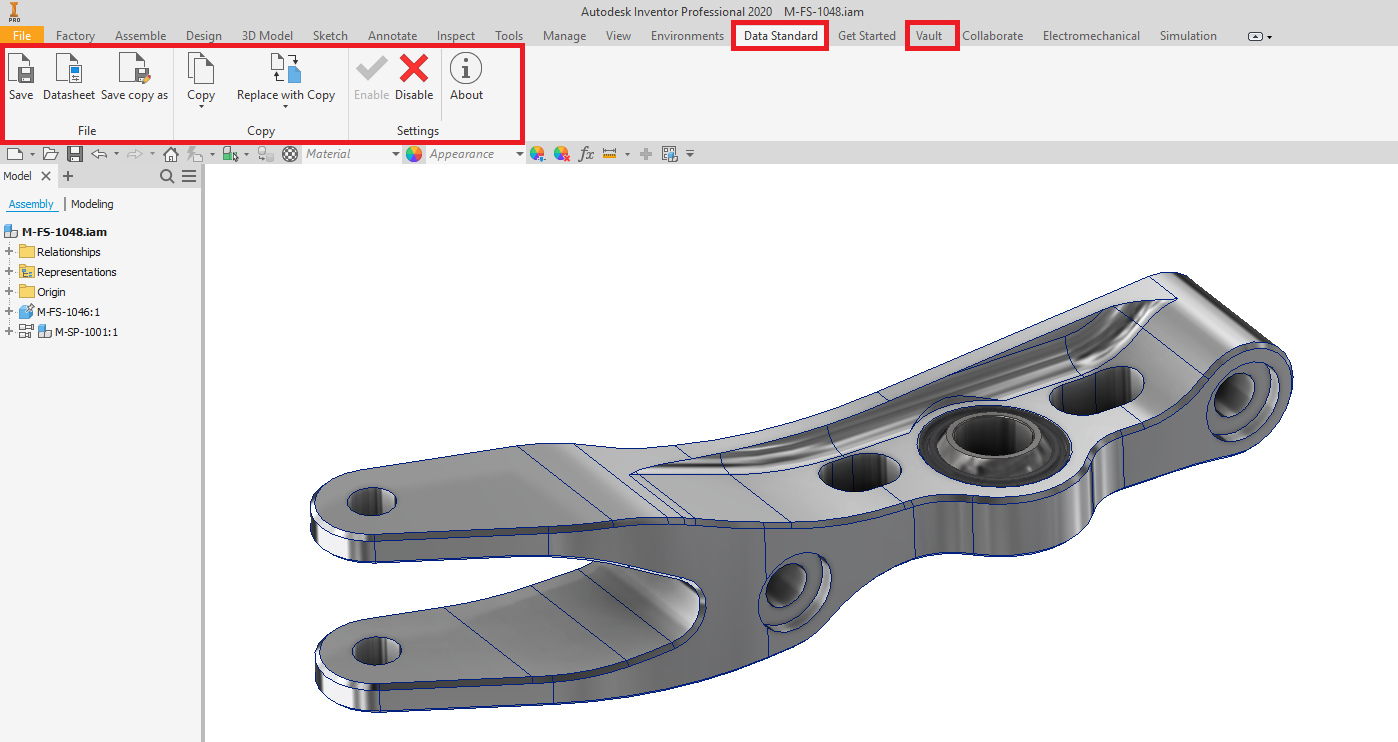Viewport: 1398px width, 742px height.
Task: Open the customize quick access toolbar arrow
Action: [x=689, y=154]
